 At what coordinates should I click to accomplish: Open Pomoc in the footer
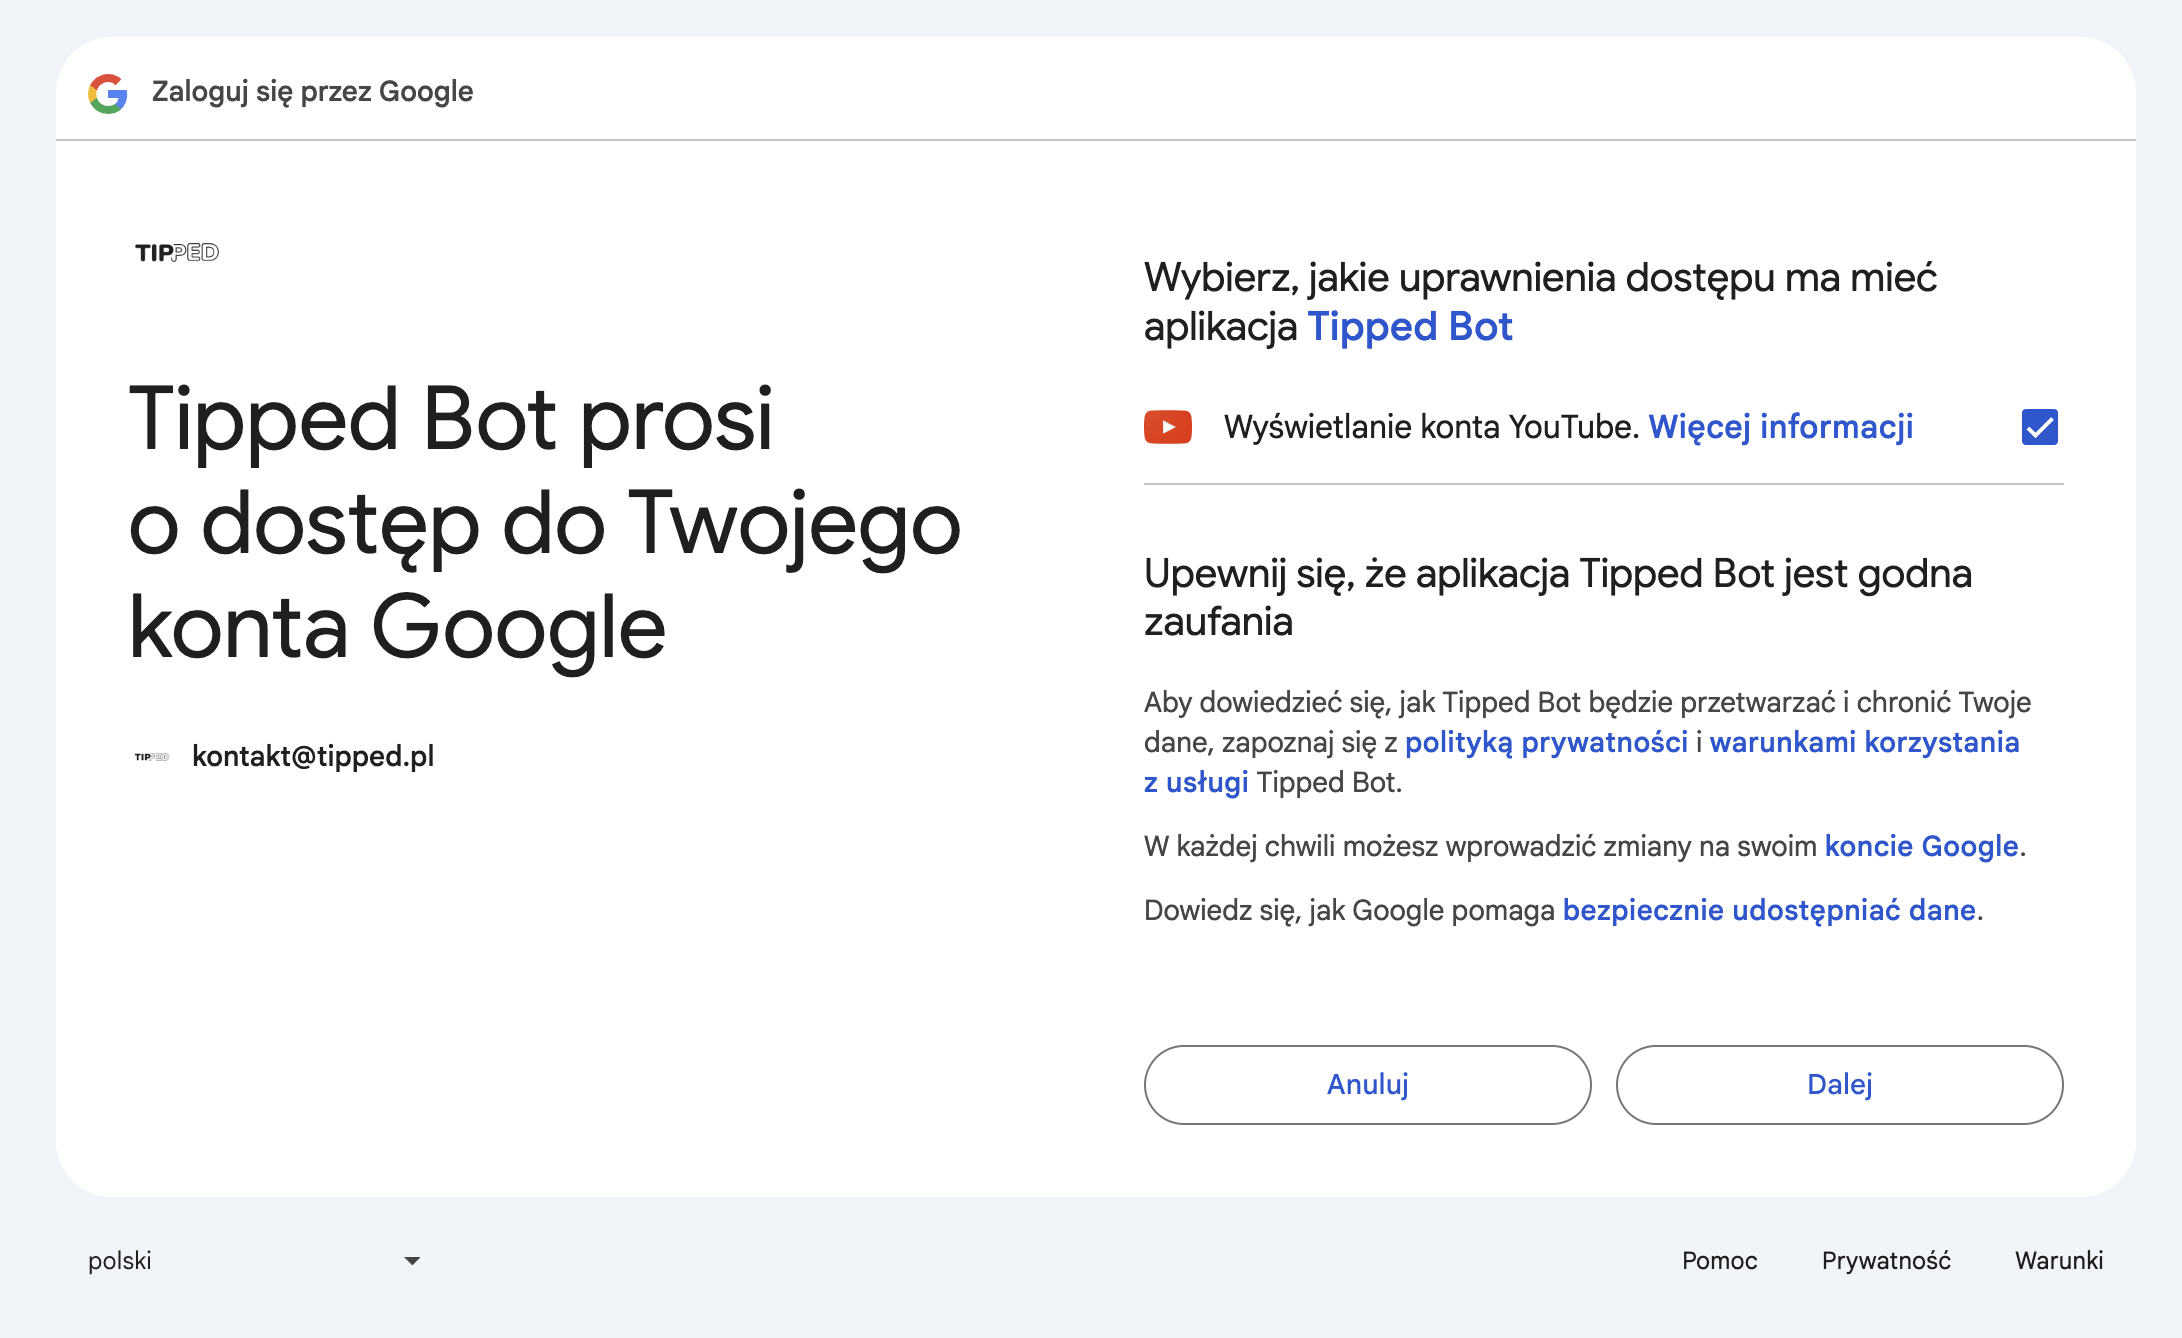1719,1261
